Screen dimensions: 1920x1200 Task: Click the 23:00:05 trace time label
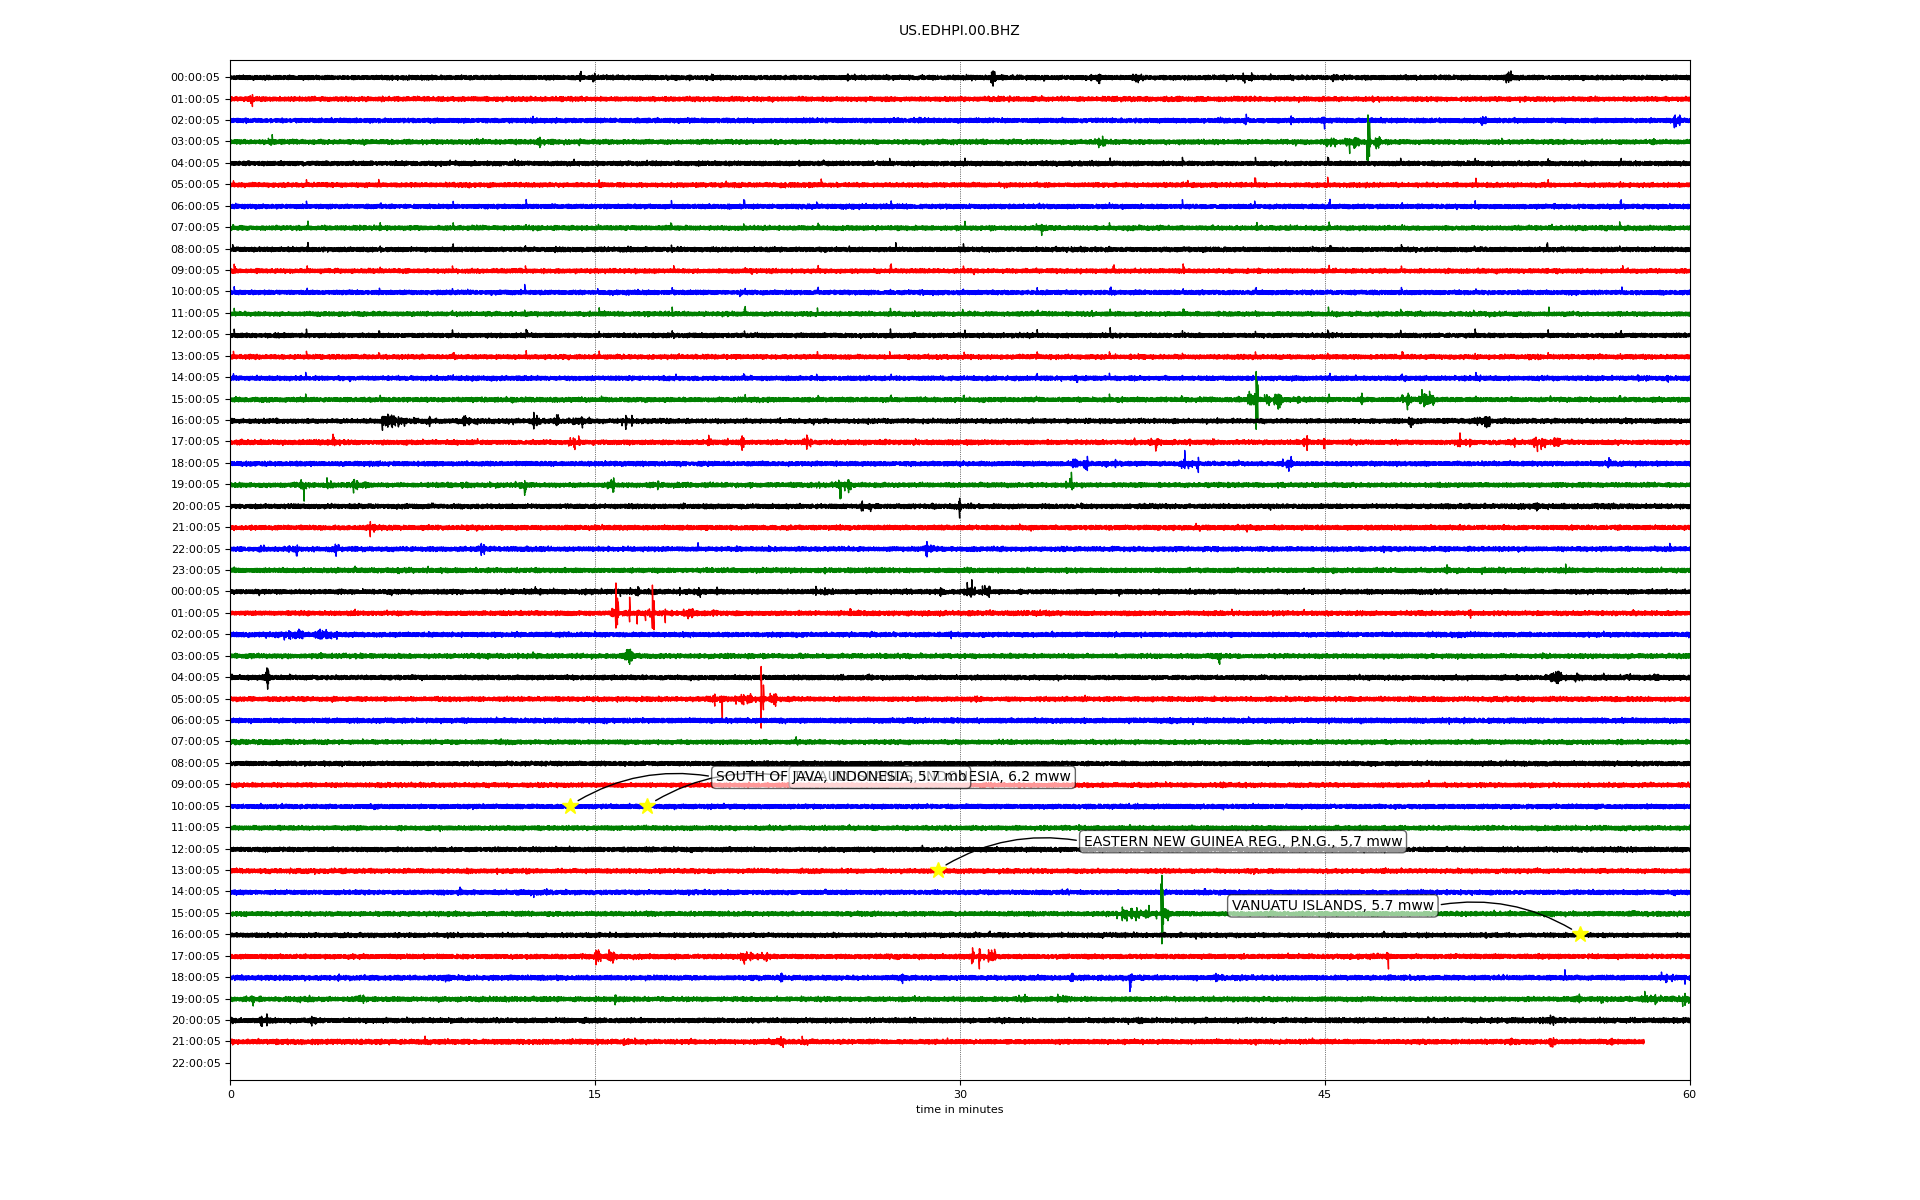tap(195, 571)
